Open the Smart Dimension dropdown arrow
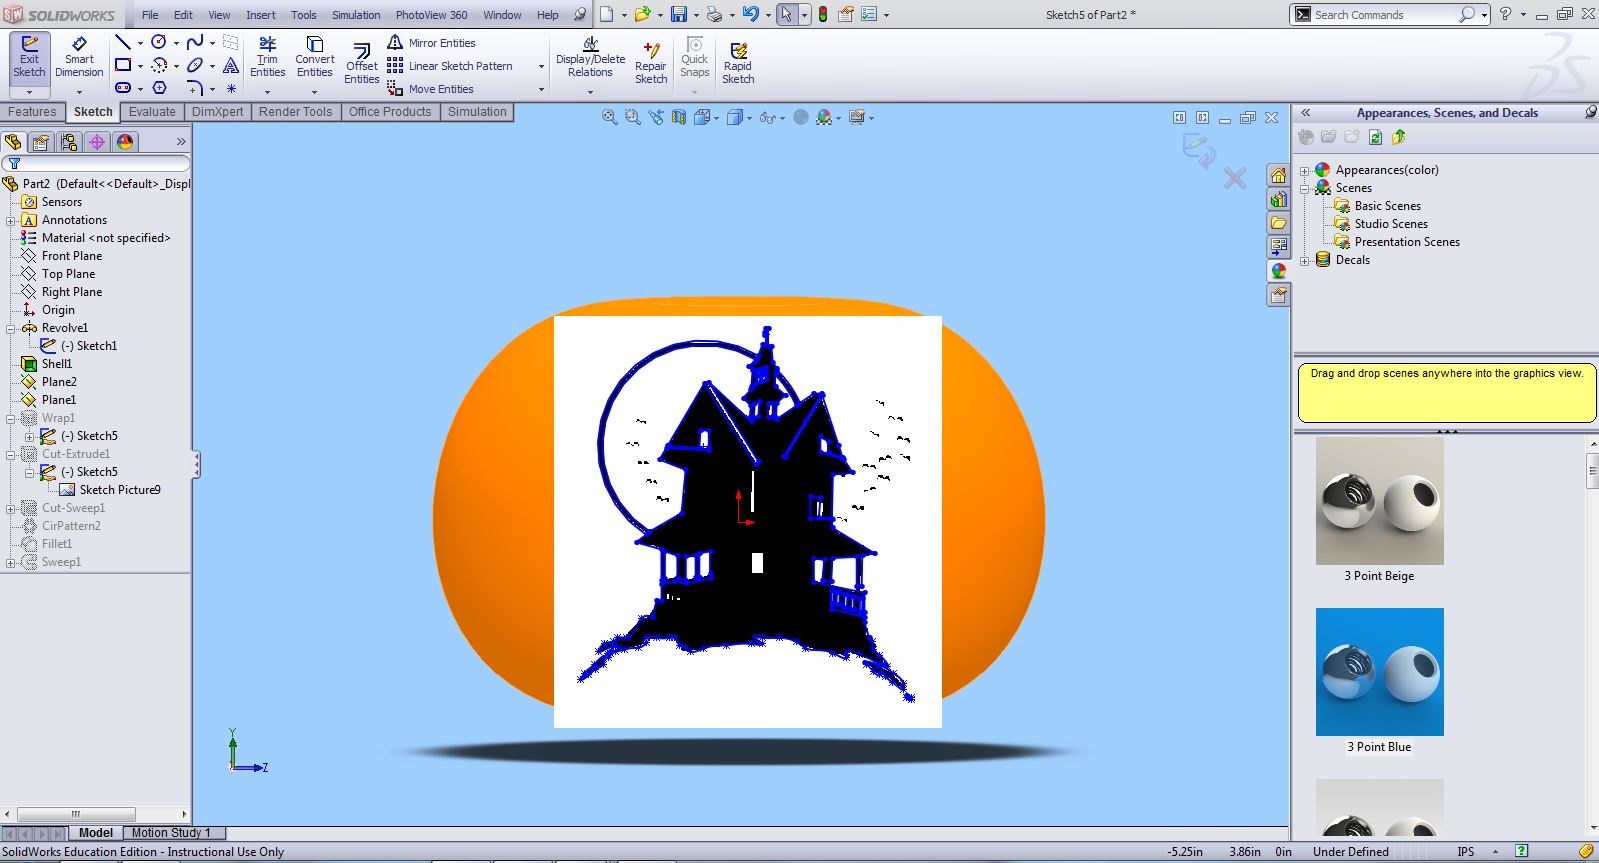Image resolution: width=1599 pixels, height=863 pixels. click(79, 92)
